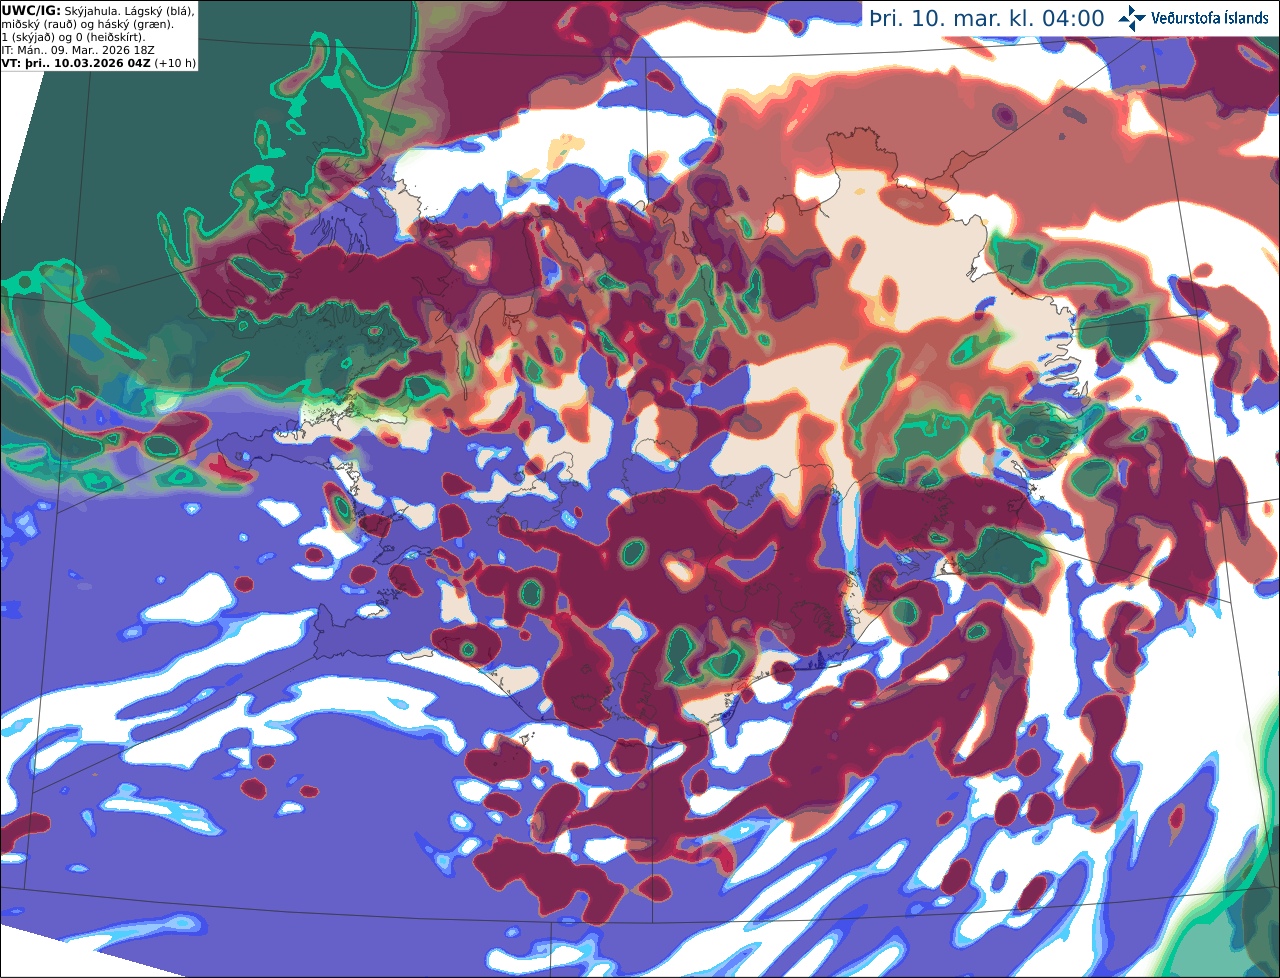Click the 'miðský (rauð) og háský (græn).' line
Screen dimensions: 1280x978
coord(87,23)
